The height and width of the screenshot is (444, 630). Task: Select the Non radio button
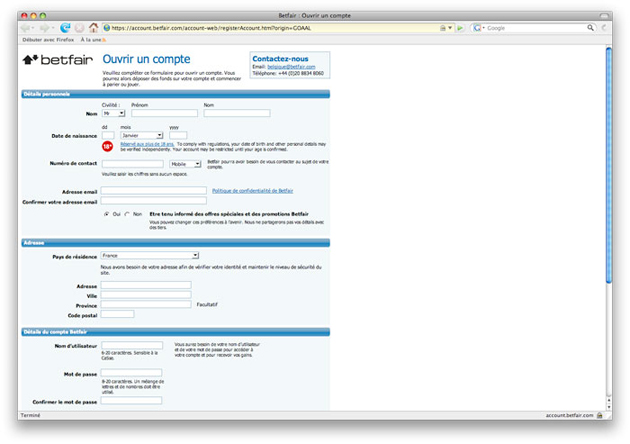point(127,214)
